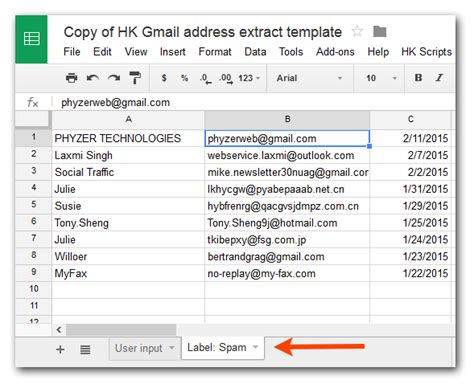Open the Arial font dropdown
The height and width of the screenshot is (388, 474).
[x=309, y=78]
